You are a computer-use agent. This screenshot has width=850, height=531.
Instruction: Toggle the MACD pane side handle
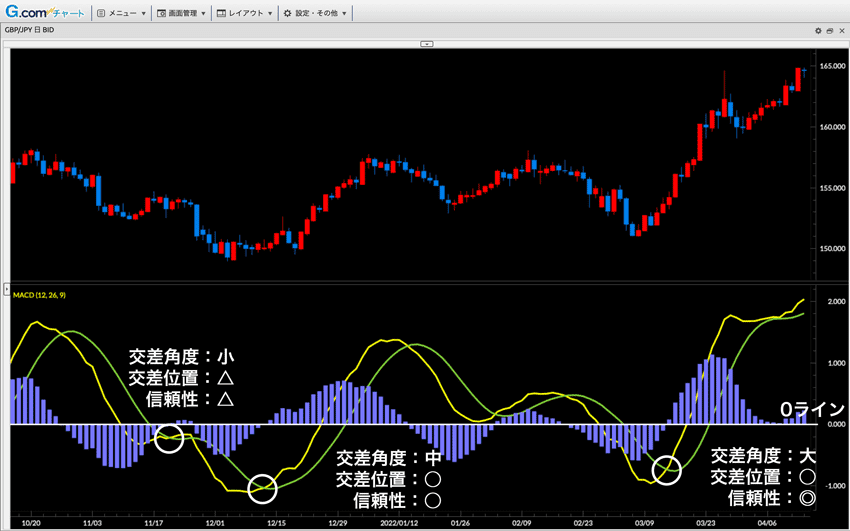coord(5,288)
